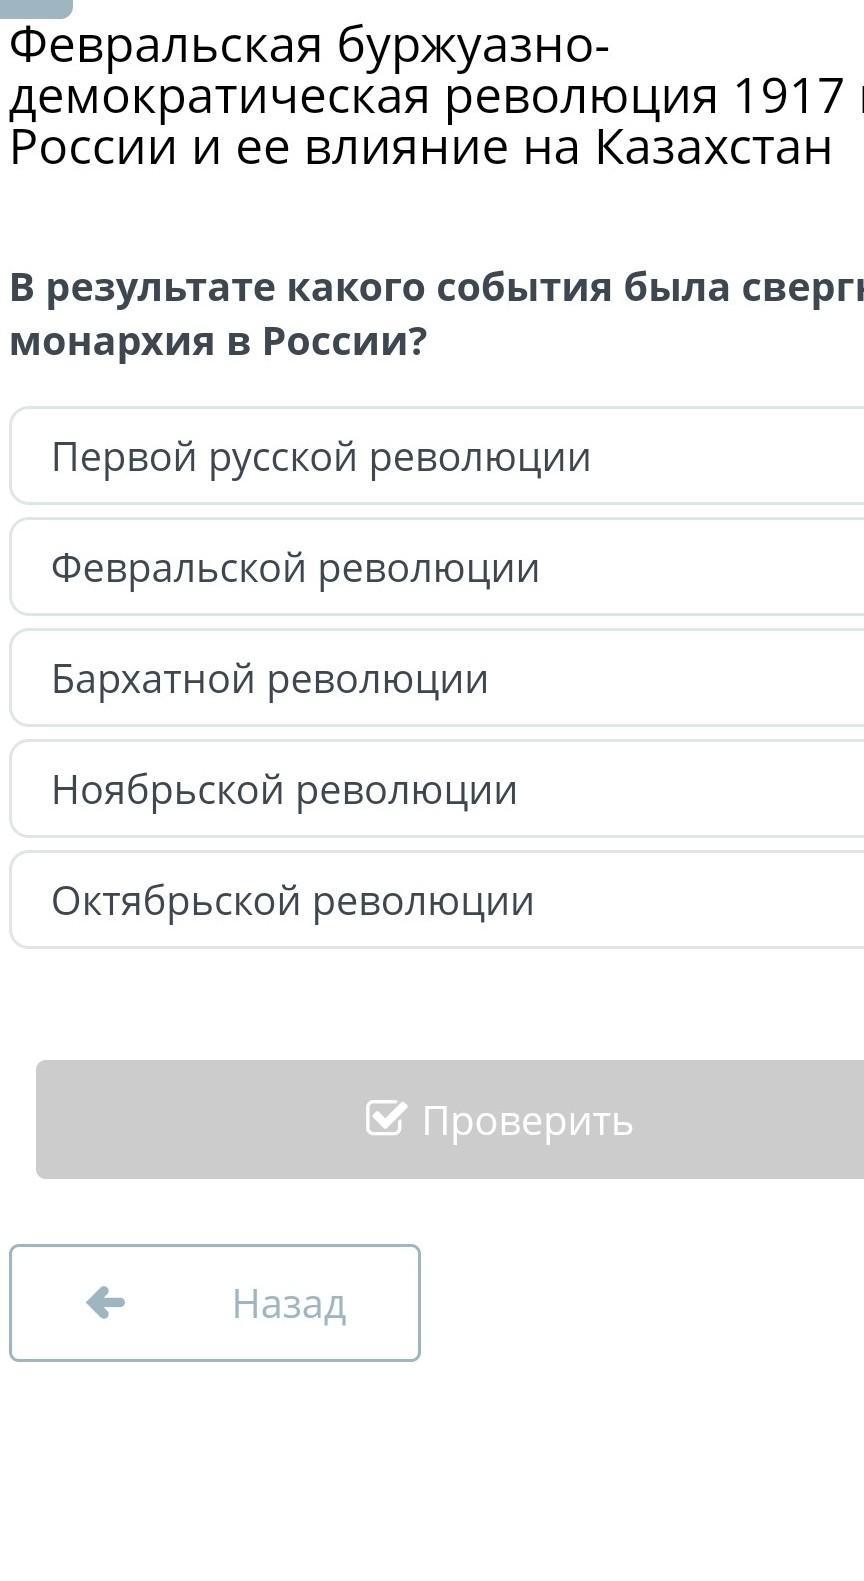The height and width of the screenshot is (1581, 864).
Task: Choose the "Февральской революции" answer option
Action: click(295, 568)
